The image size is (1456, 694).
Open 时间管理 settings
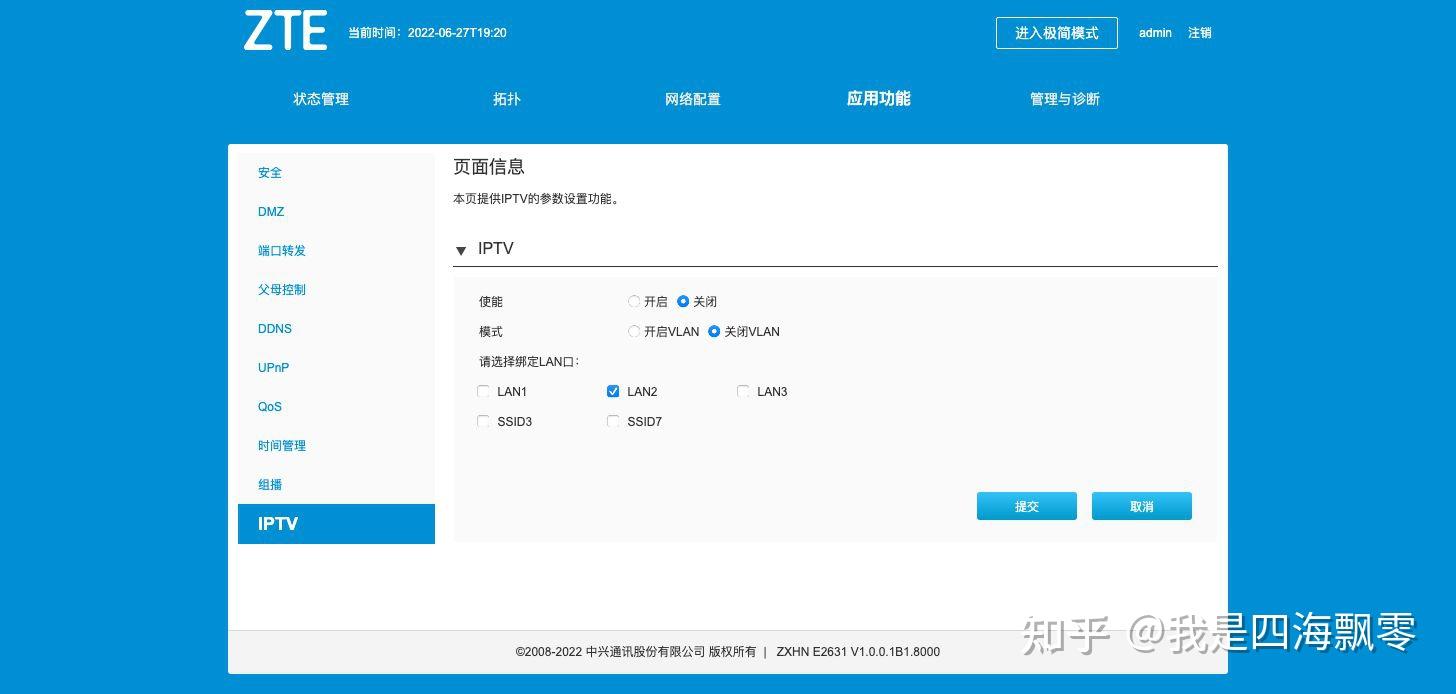(x=282, y=445)
